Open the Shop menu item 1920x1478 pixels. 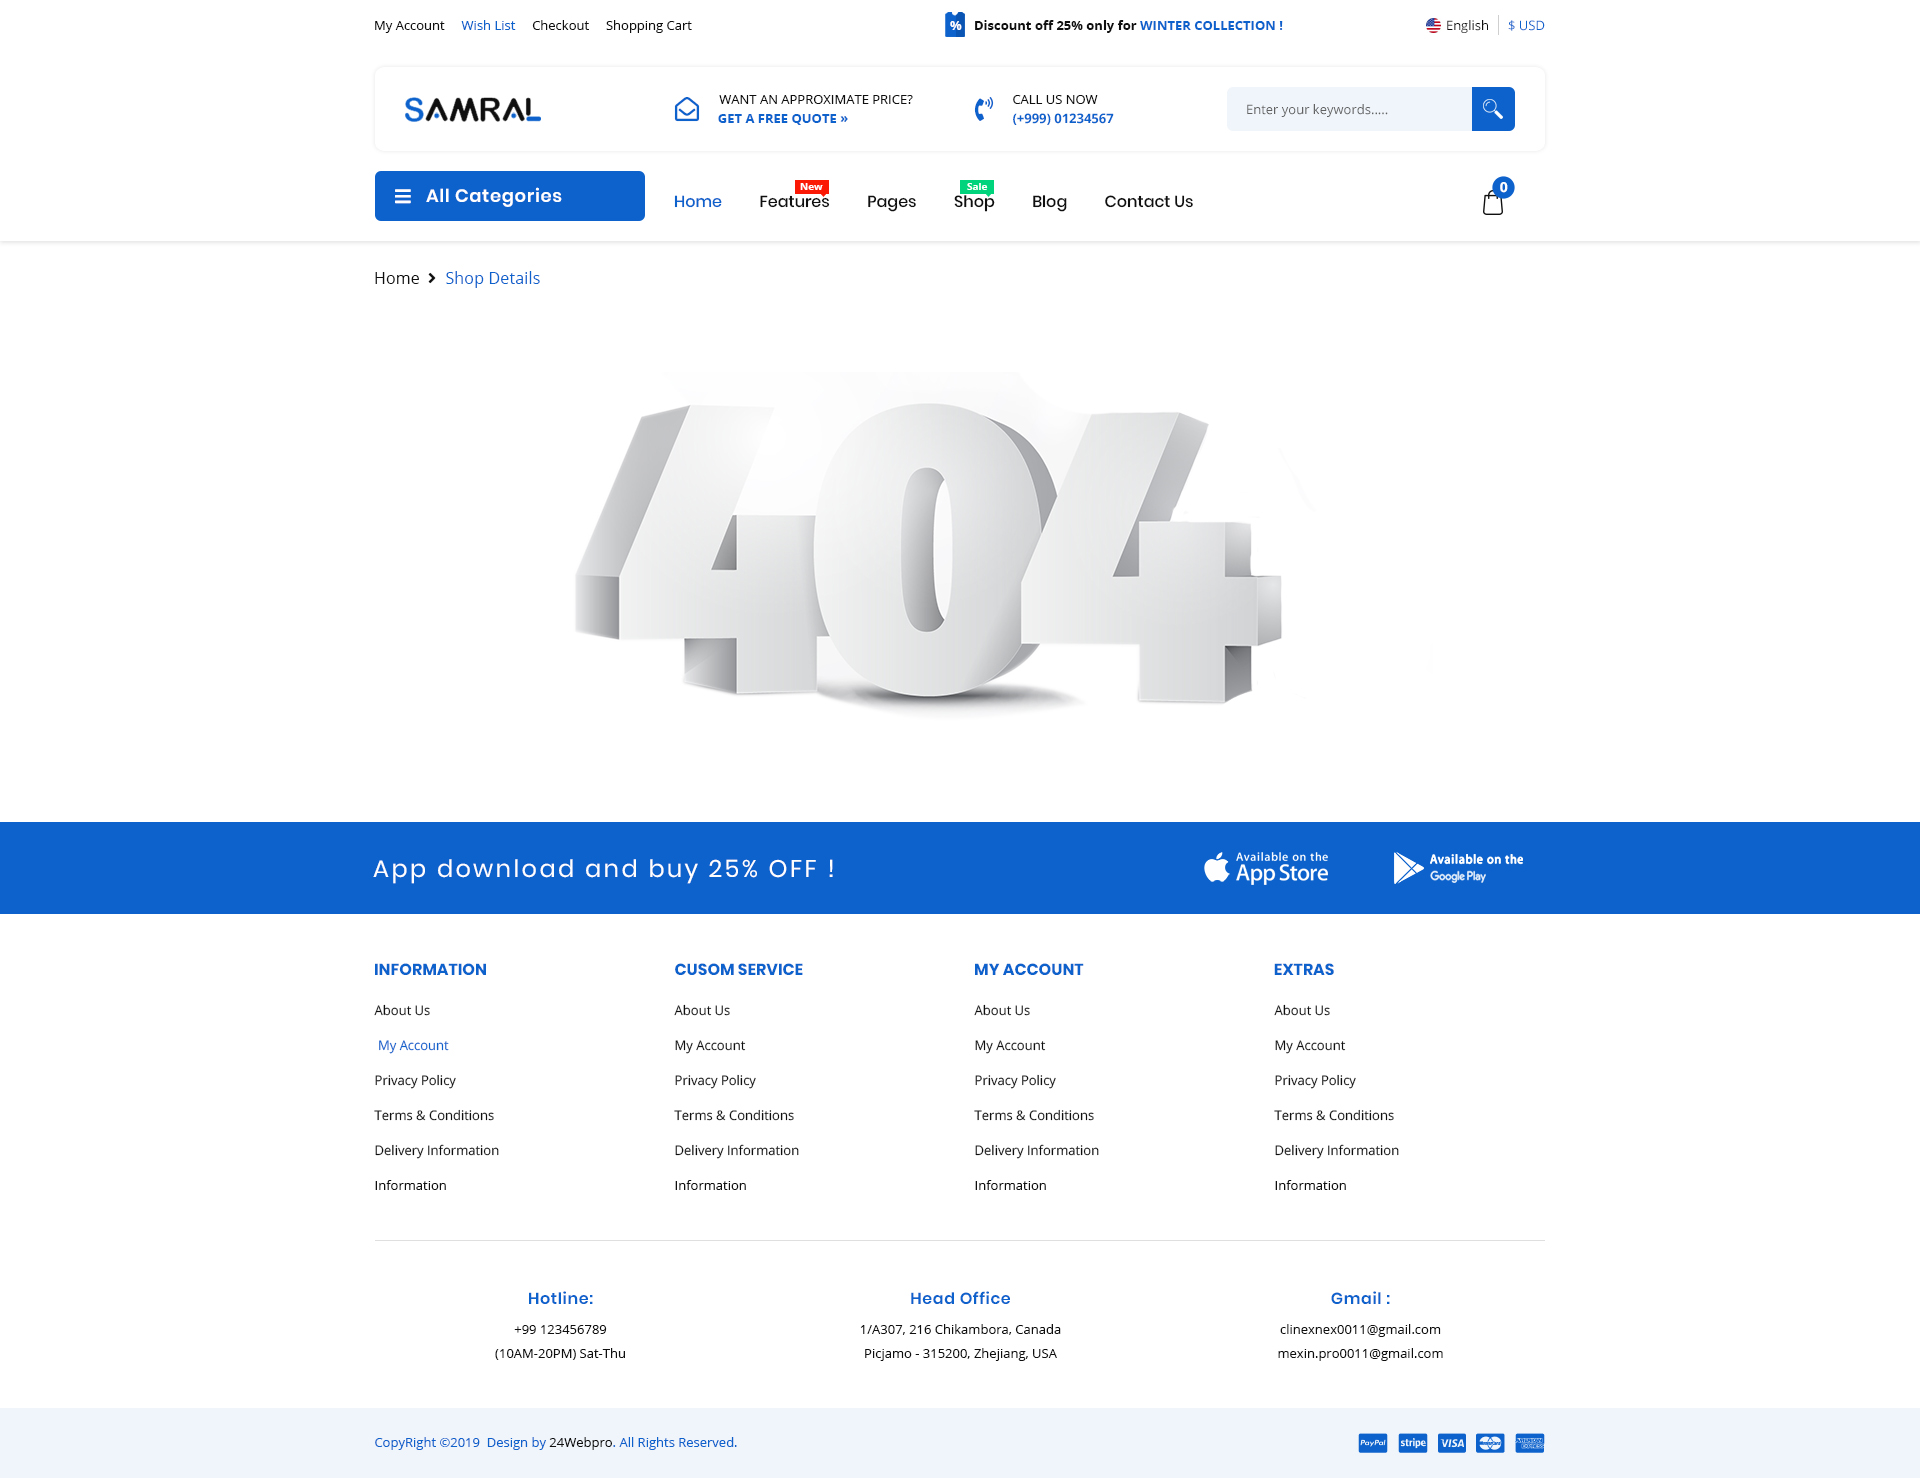point(973,201)
